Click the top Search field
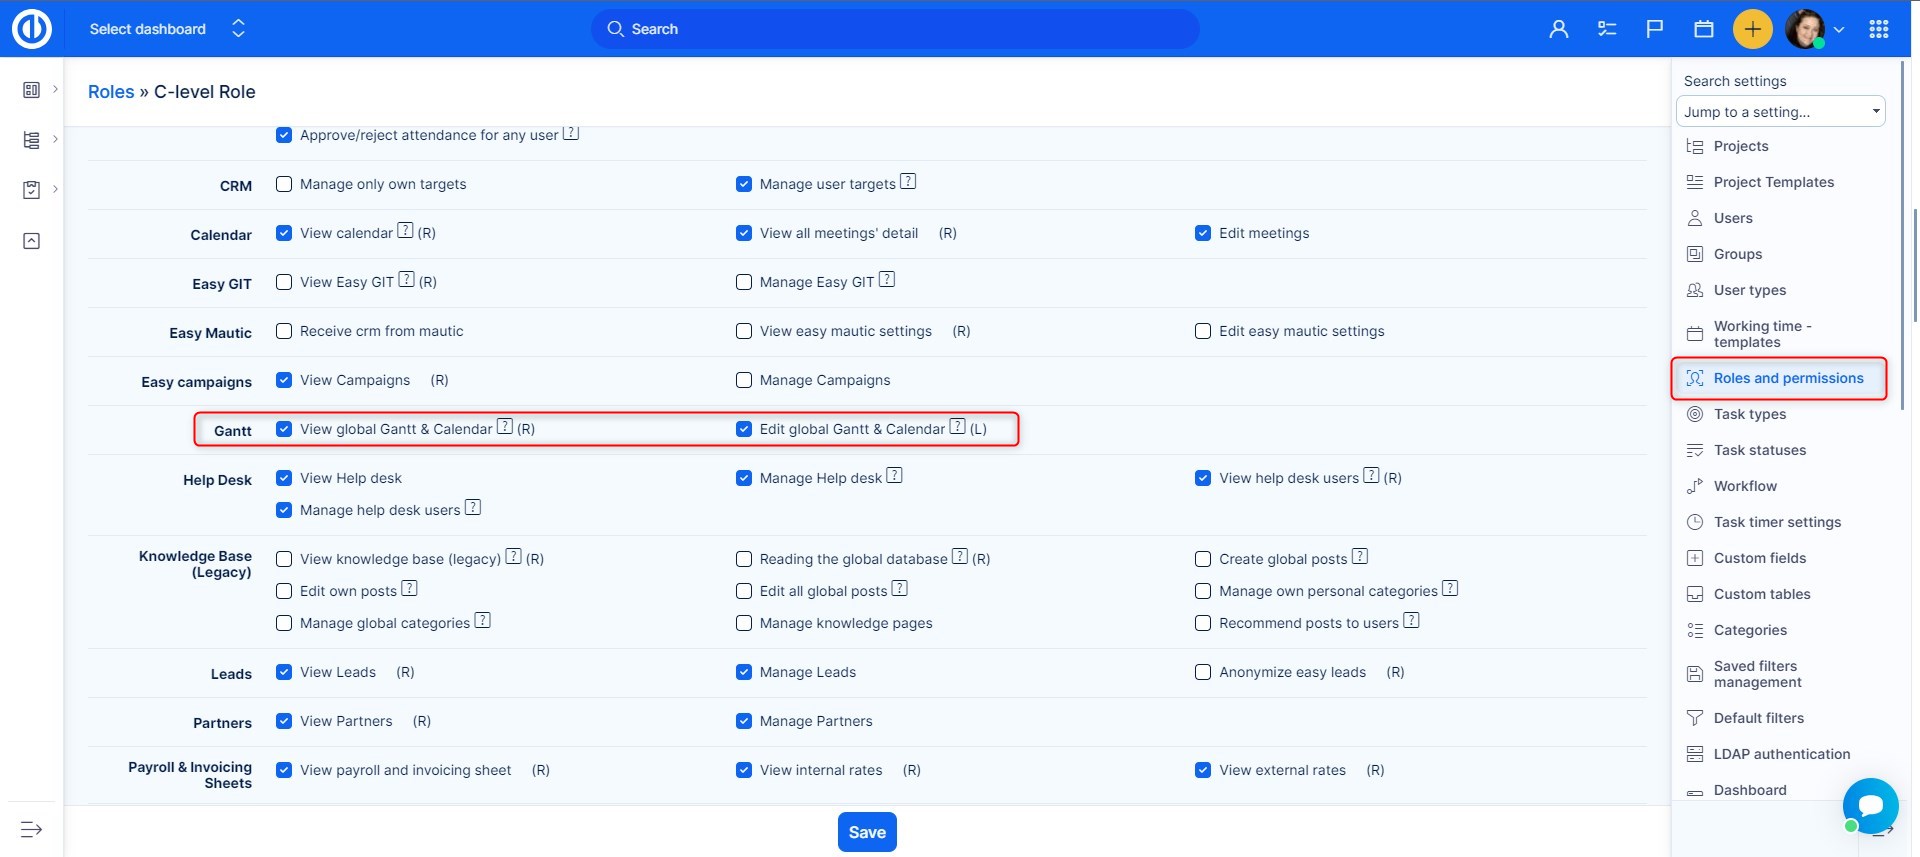Screen dimensions: 1920x857 tap(895, 29)
